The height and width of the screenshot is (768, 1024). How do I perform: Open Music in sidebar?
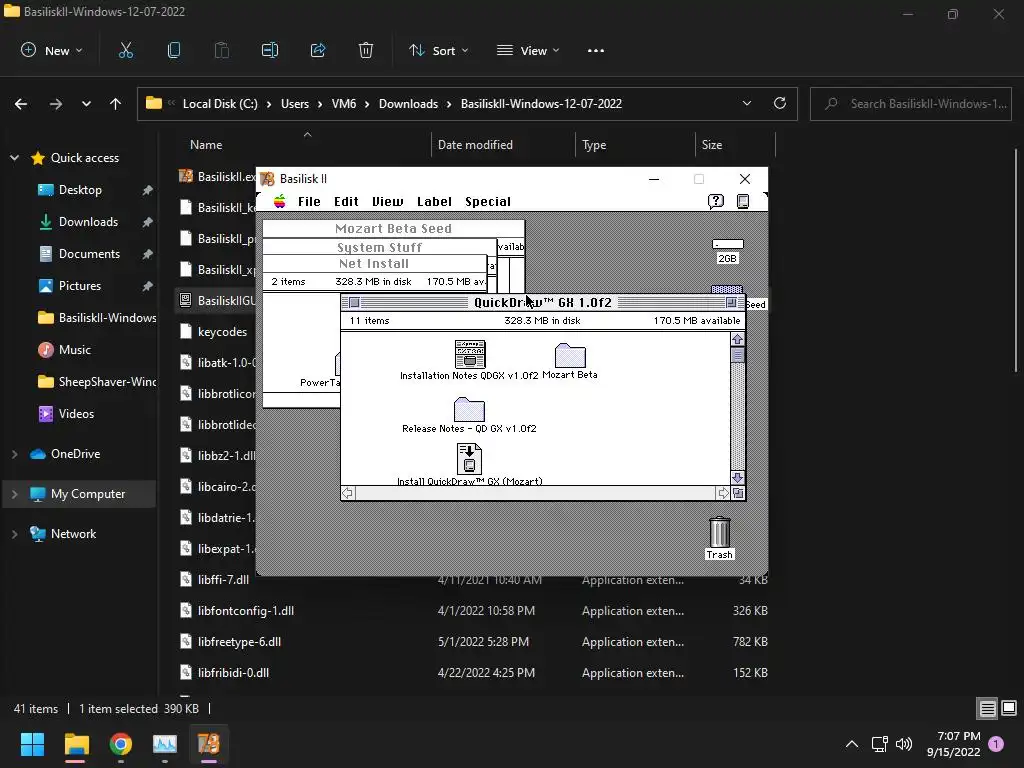[x=74, y=349]
